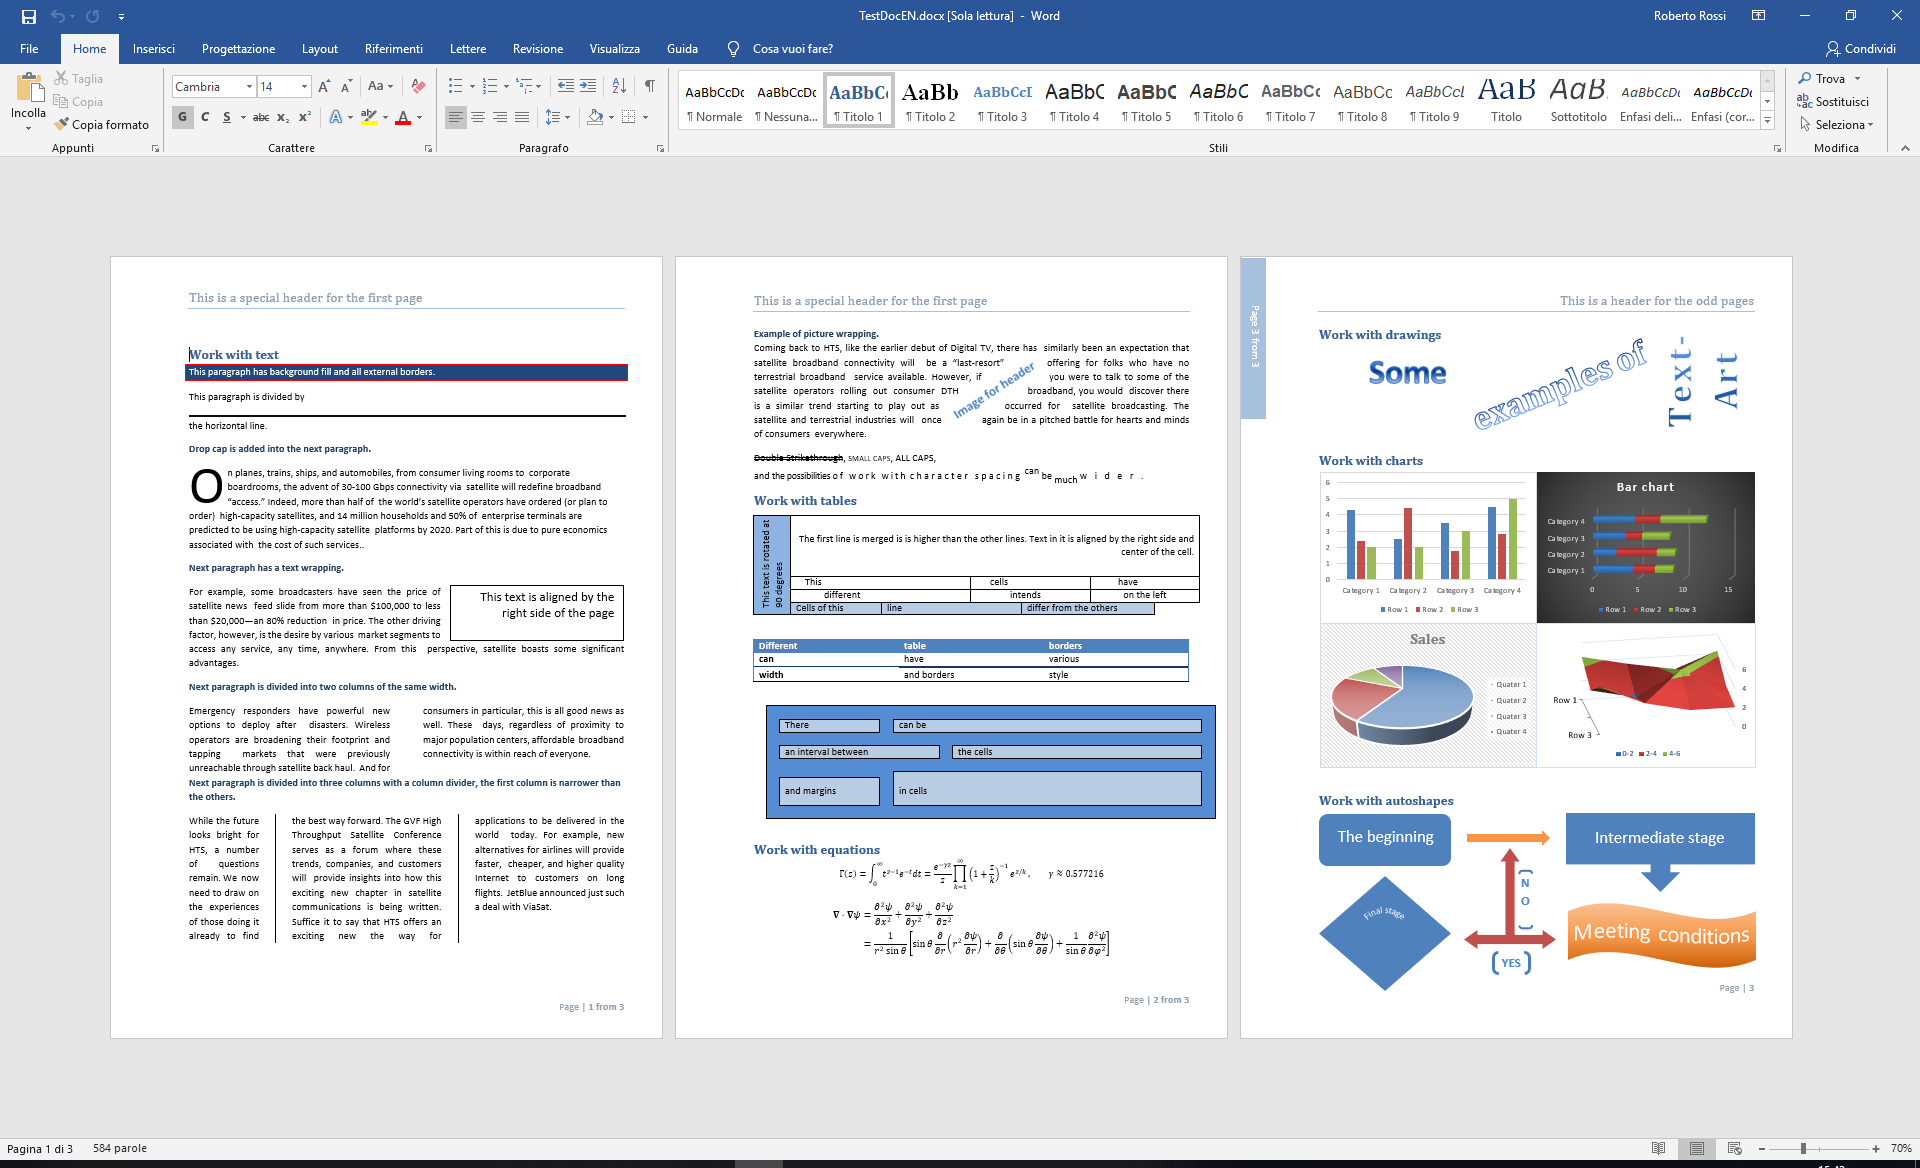
Task: Click the increase indent icon
Action: tap(588, 86)
